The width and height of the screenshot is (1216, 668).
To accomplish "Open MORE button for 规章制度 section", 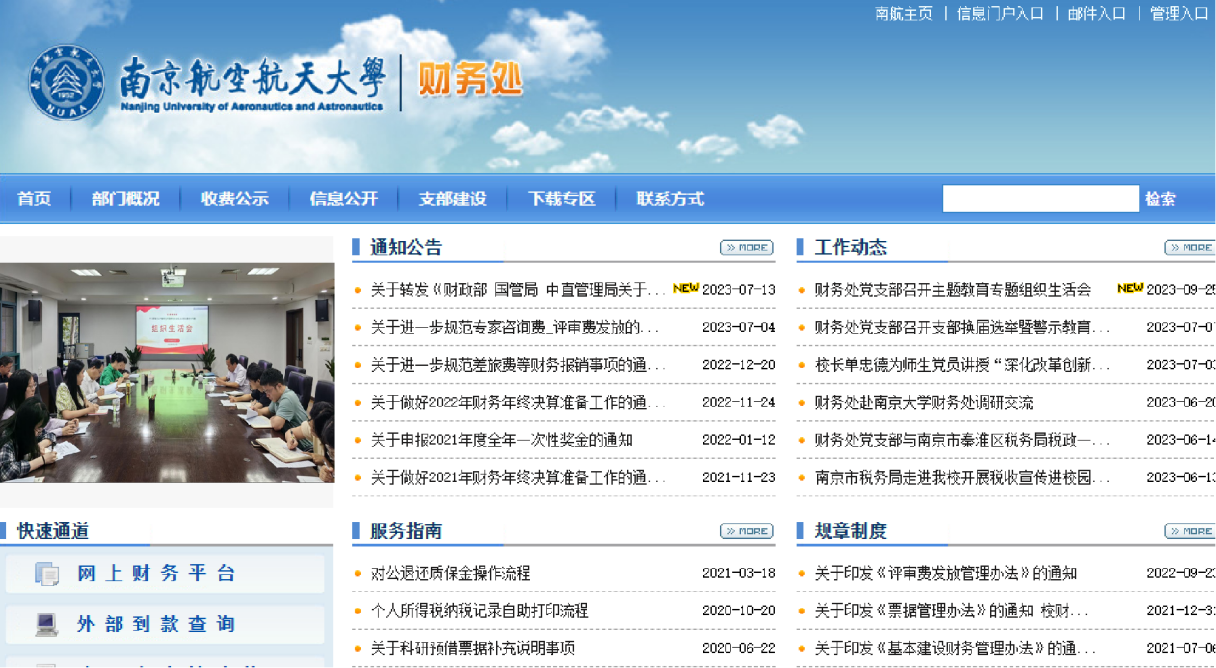I will click(1190, 531).
